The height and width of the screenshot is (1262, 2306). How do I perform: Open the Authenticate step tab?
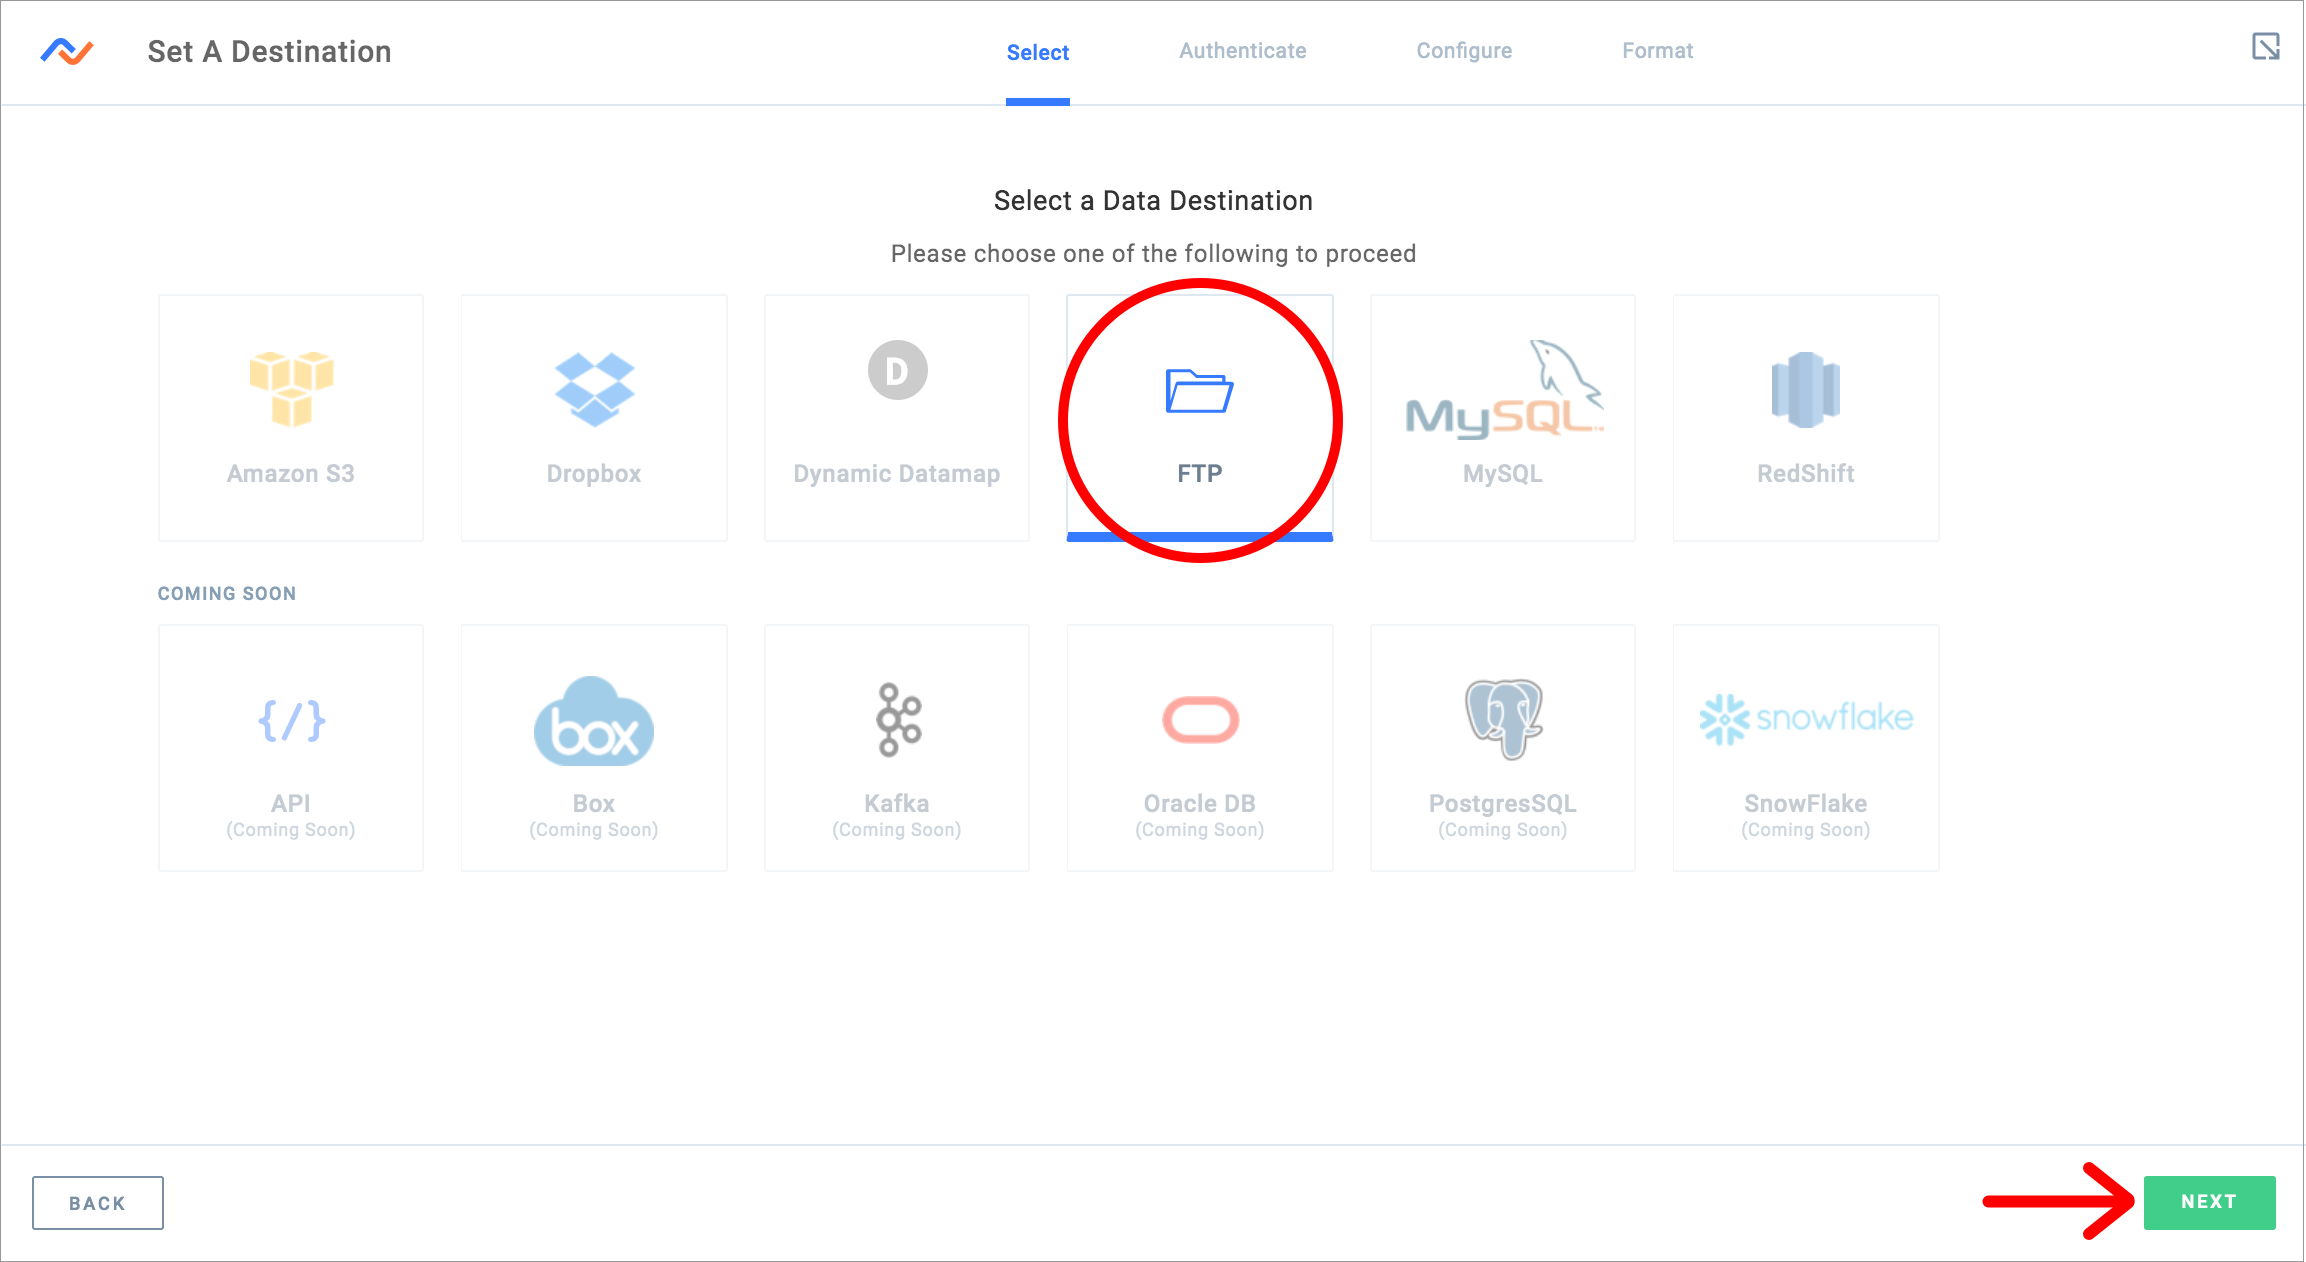click(1242, 51)
